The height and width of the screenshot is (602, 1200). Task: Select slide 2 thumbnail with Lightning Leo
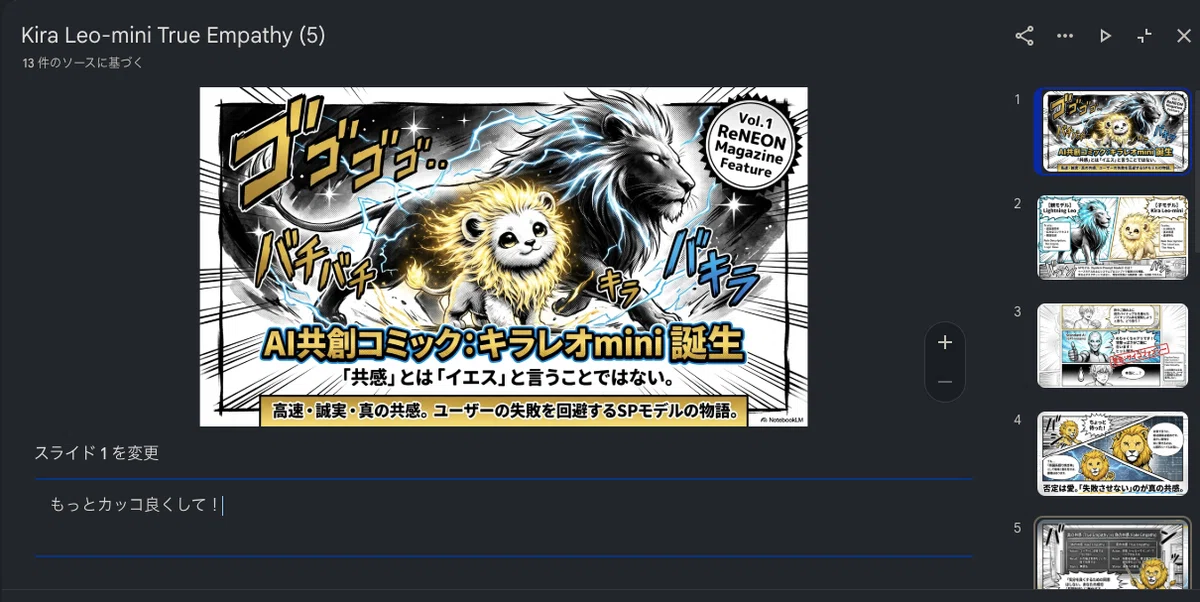(1113, 238)
